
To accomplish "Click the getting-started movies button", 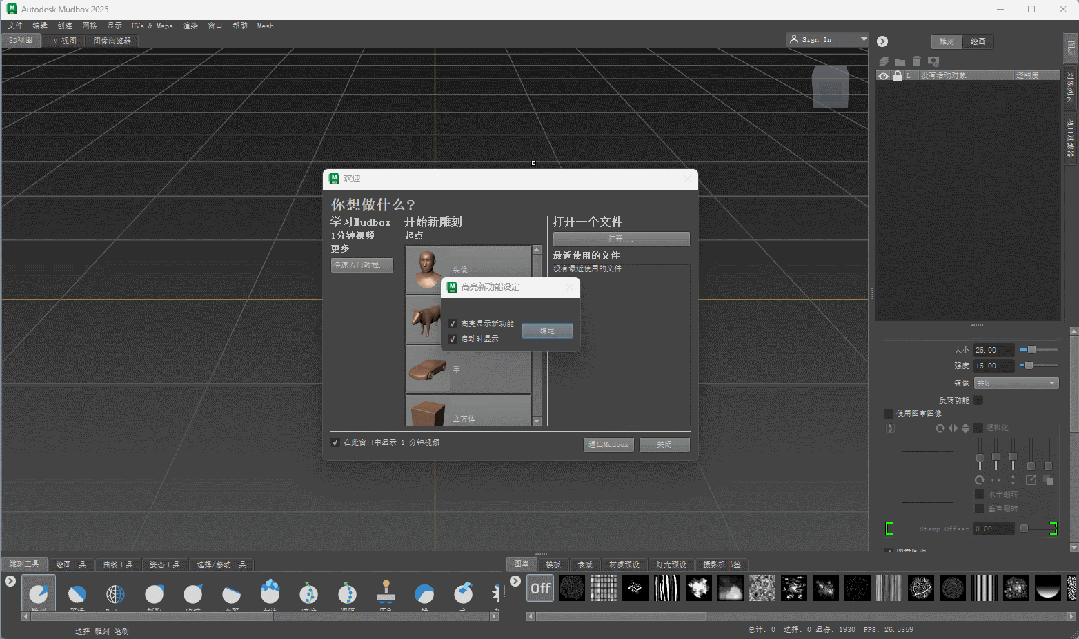I will (362, 265).
